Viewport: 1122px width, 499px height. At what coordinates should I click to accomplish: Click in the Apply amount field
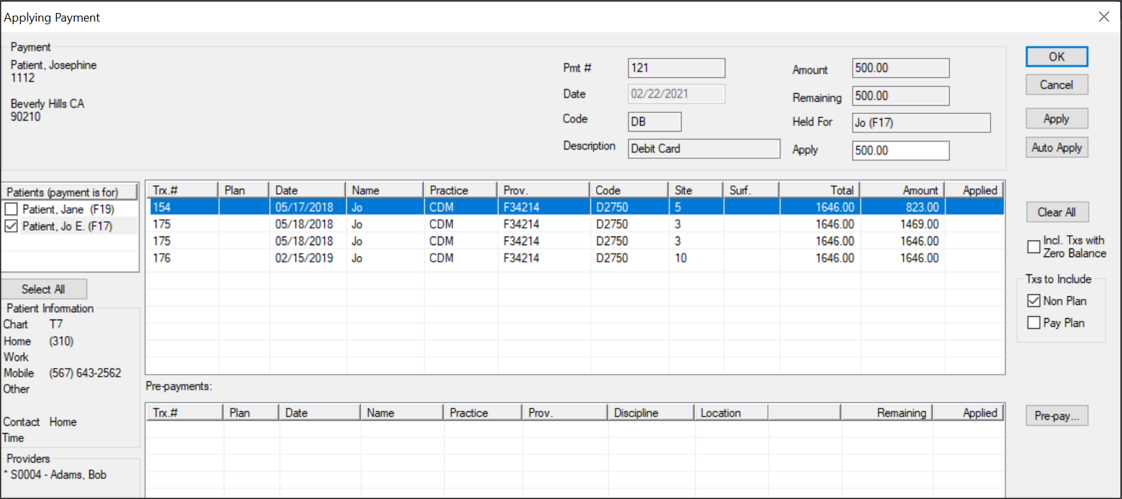pyautogui.click(x=900, y=150)
